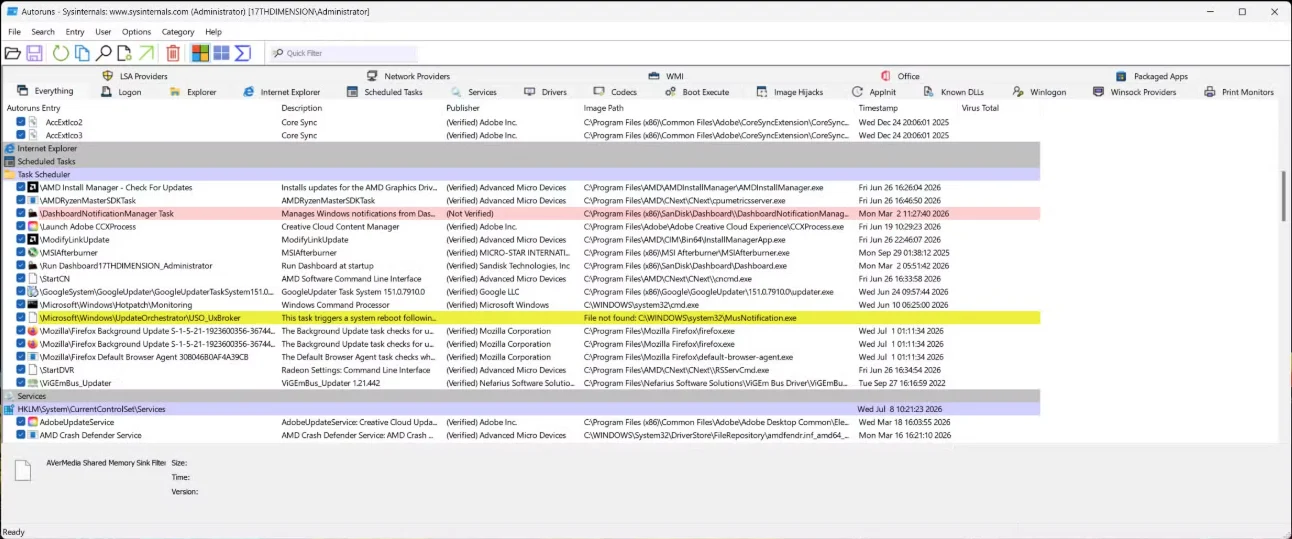Open the File menu
This screenshot has width=1292, height=539.
click(14, 32)
